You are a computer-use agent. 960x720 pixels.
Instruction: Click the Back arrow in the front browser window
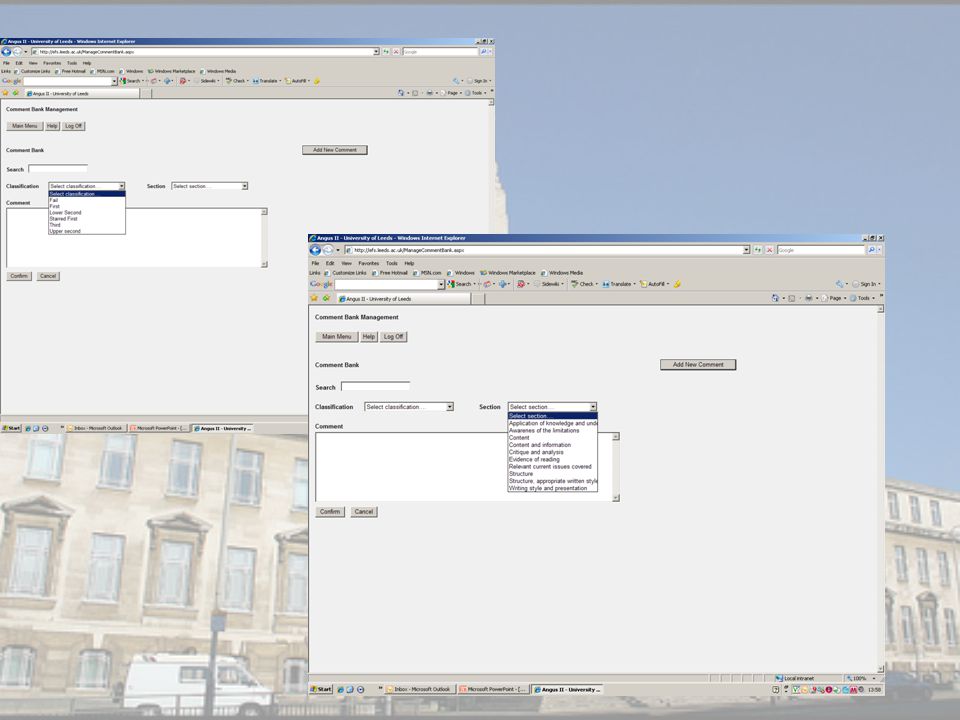[x=315, y=250]
